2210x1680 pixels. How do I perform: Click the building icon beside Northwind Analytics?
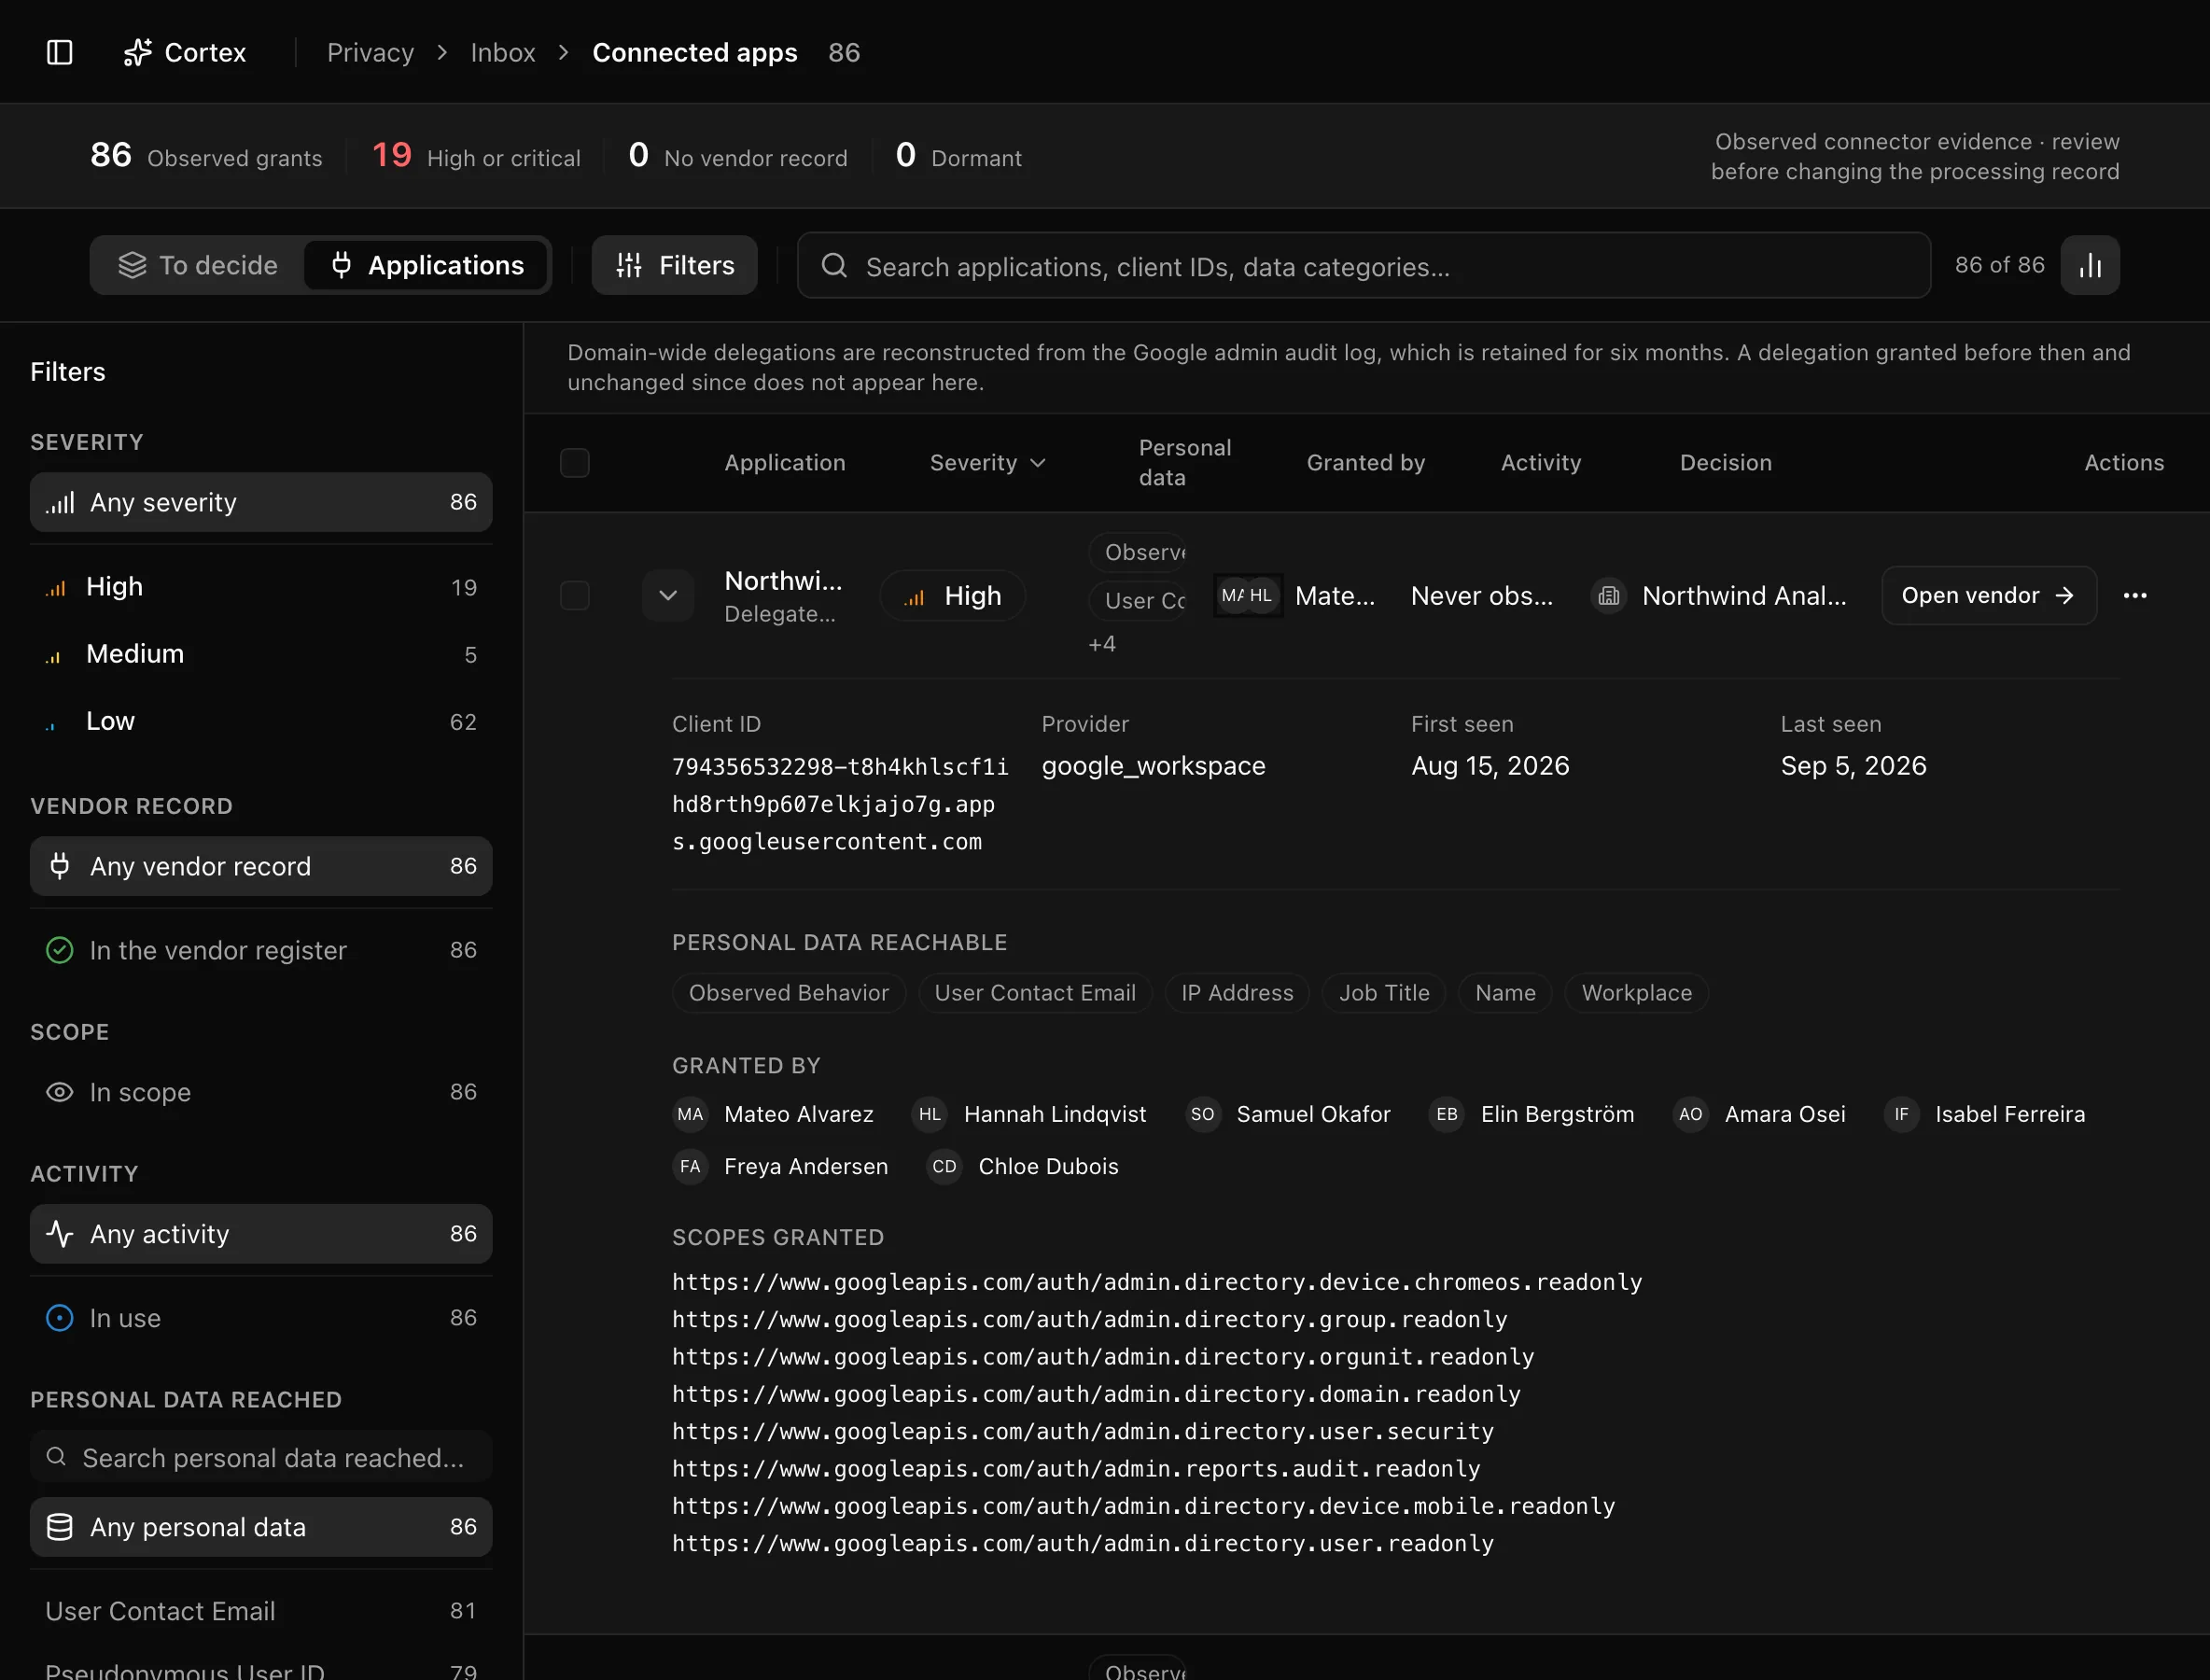click(1608, 596)
